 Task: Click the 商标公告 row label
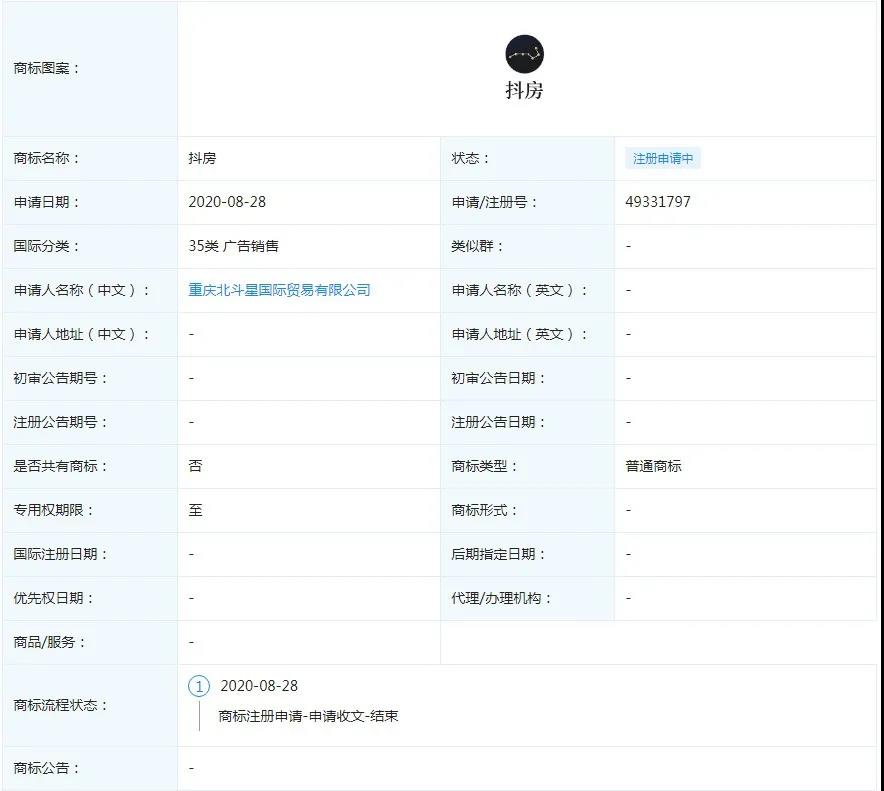point(47,768)
